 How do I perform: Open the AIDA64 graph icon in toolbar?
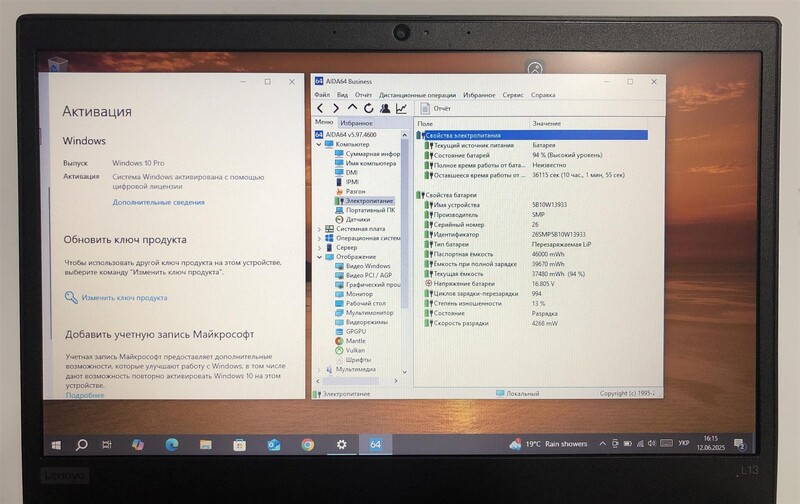(x=402, y=108)
